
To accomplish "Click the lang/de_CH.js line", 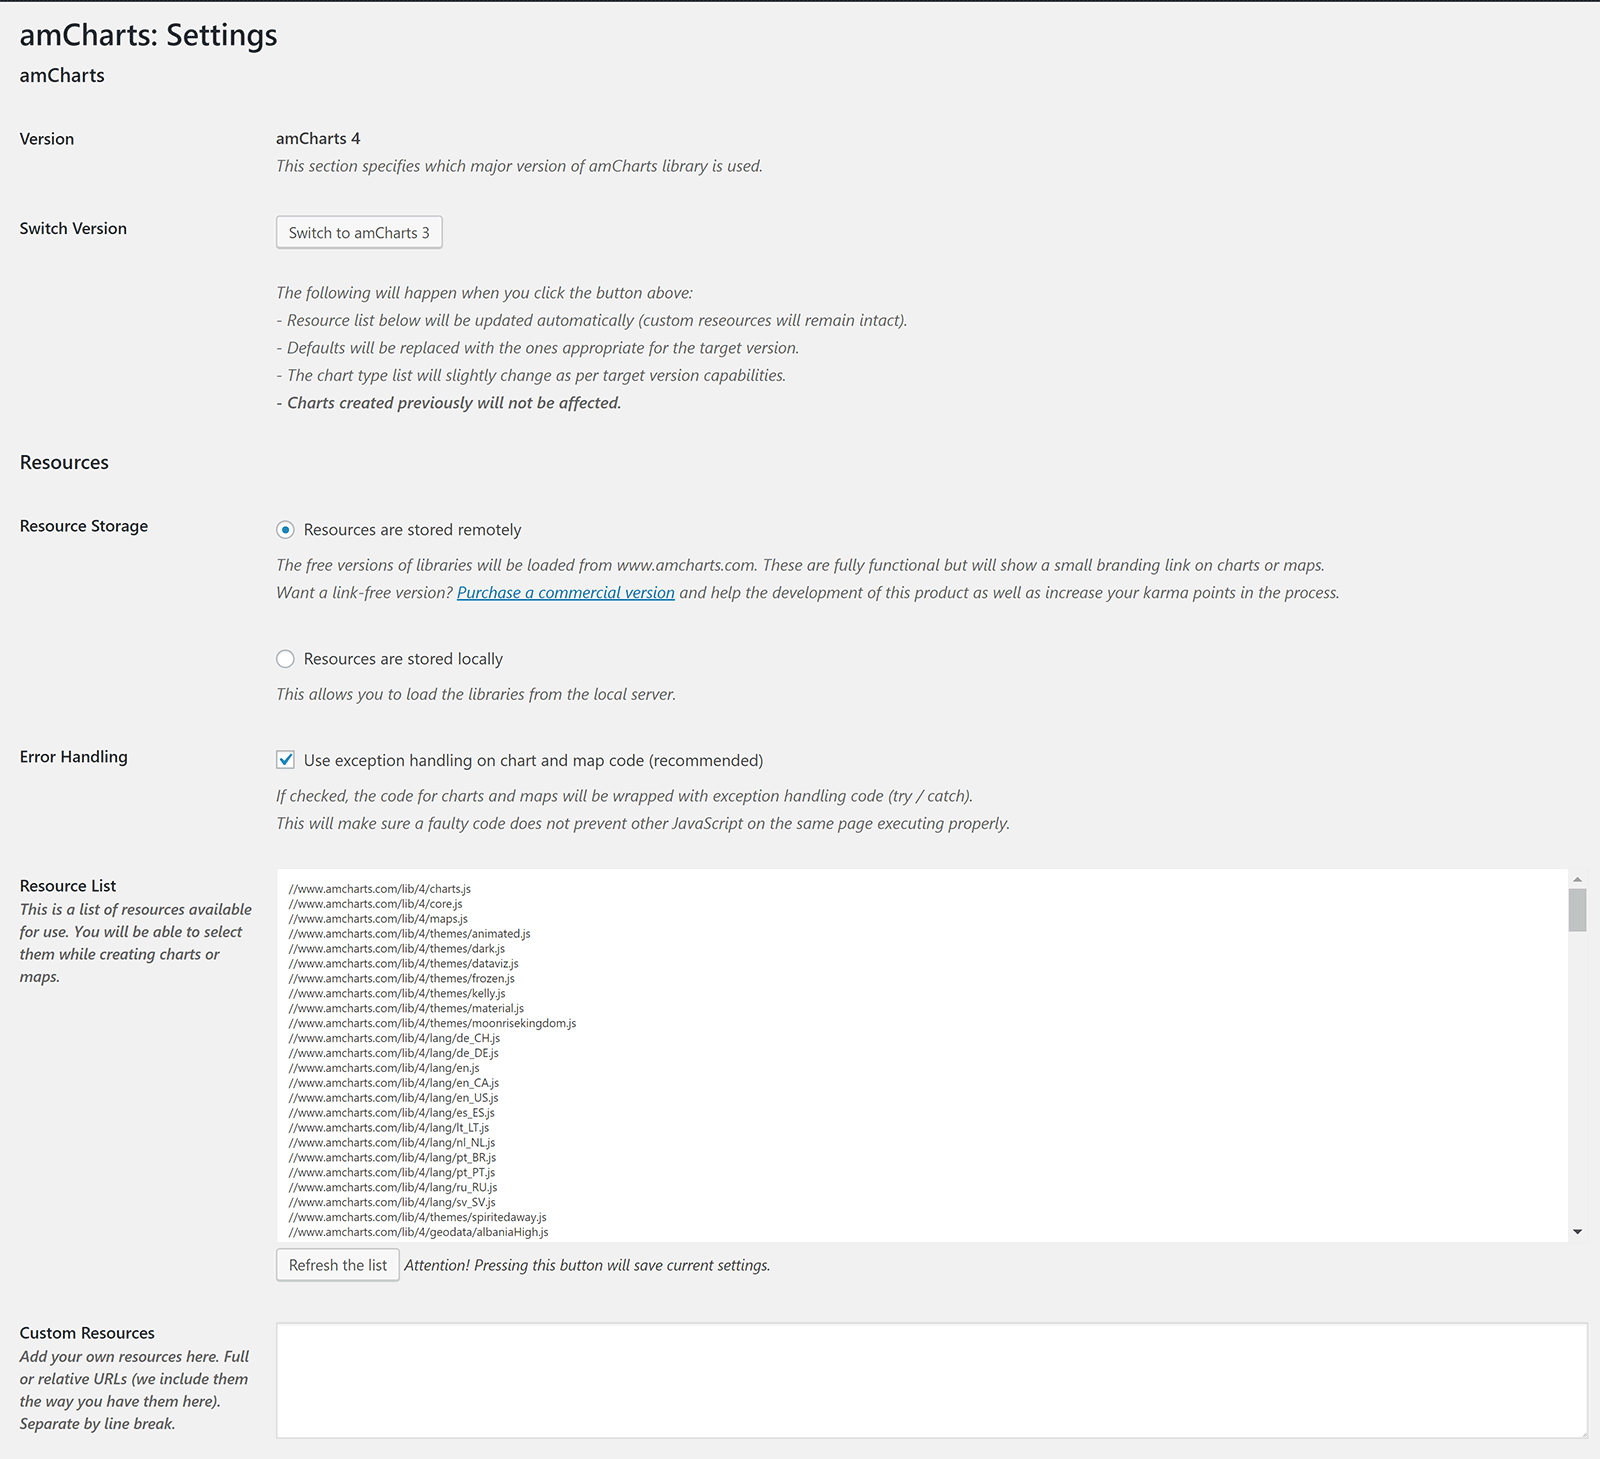I will [x=394, y=1039].
